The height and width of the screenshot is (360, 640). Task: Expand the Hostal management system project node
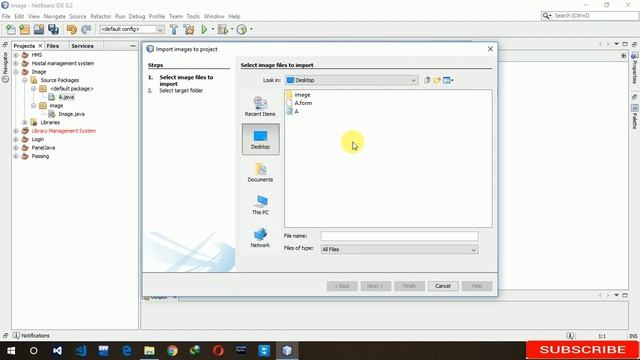click(x=16, y=64)
